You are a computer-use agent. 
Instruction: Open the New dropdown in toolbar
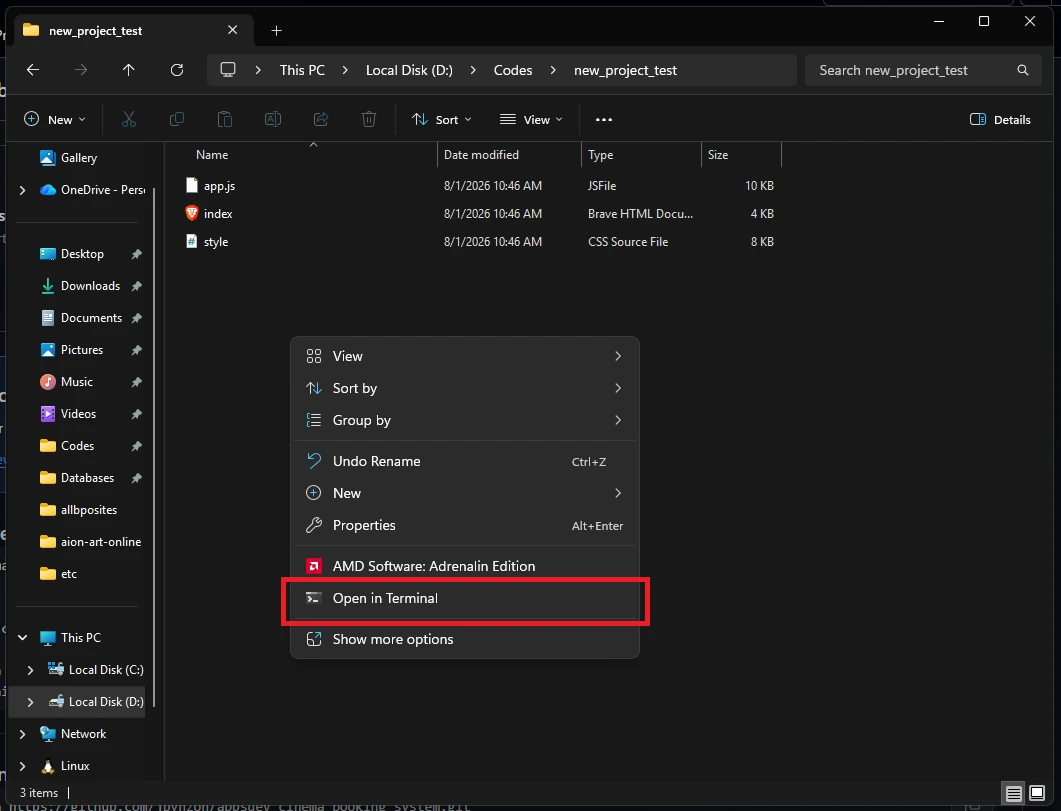(x=55, y=120)
